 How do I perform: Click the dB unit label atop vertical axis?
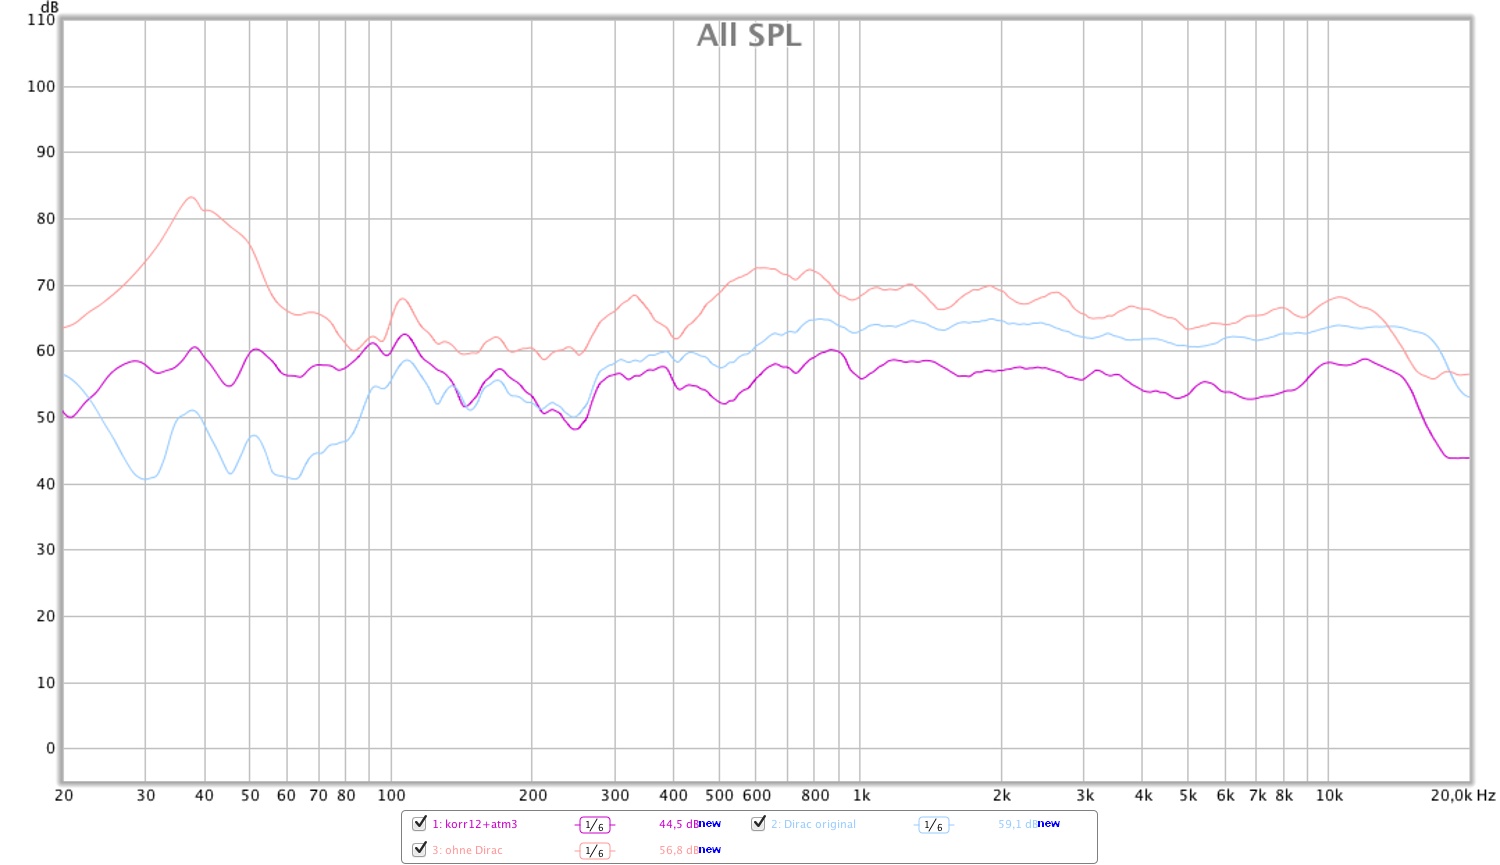pyautogui.click(x=49, y=7)
